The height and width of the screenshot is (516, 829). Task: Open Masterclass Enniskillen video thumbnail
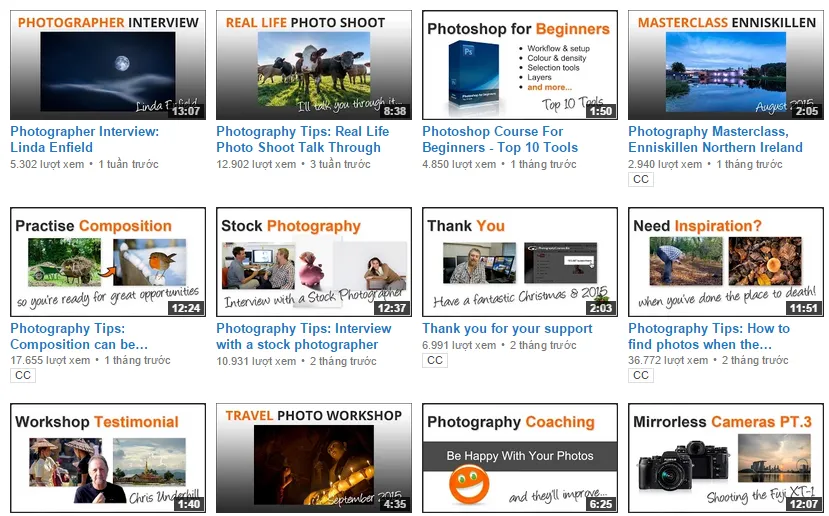[x=726, y=65]
